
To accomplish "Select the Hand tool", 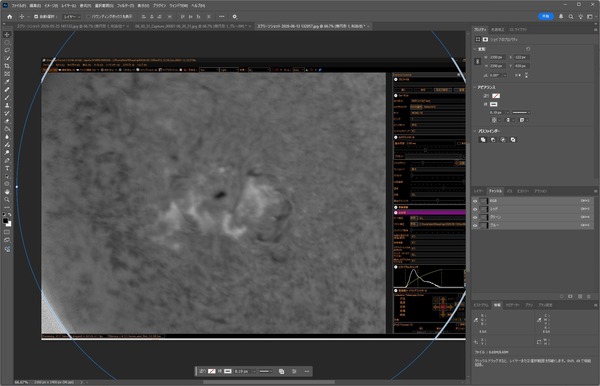I will [x=7, y=192].
